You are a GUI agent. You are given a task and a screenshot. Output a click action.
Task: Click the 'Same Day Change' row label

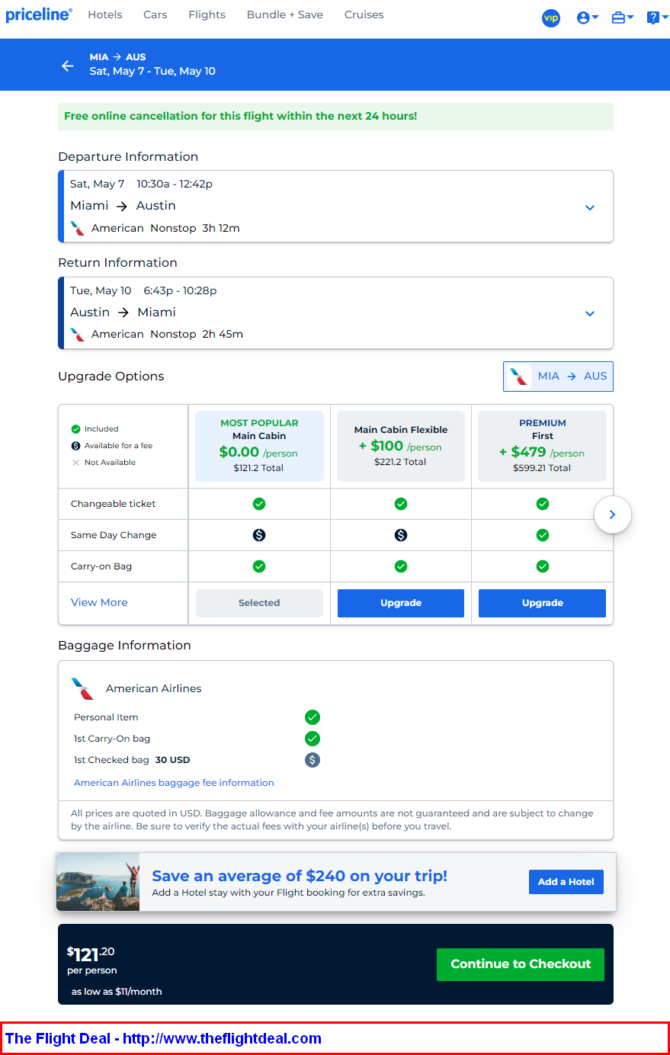coord(113,535)
